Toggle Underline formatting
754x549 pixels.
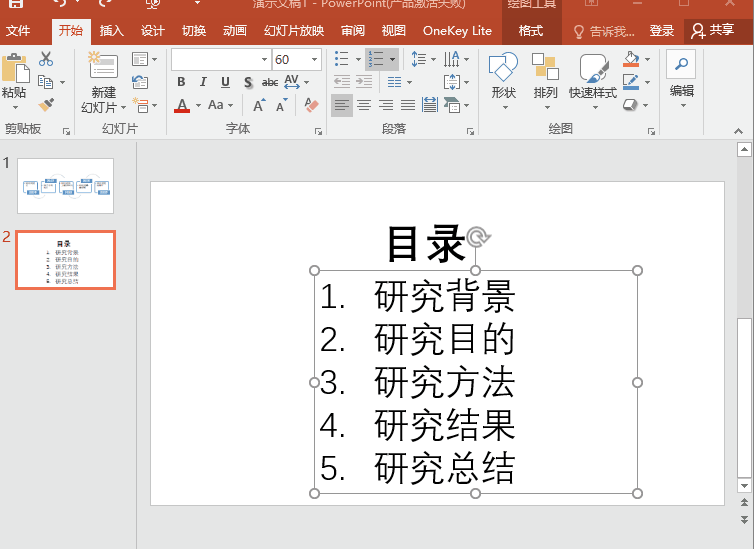coord(225,82)
